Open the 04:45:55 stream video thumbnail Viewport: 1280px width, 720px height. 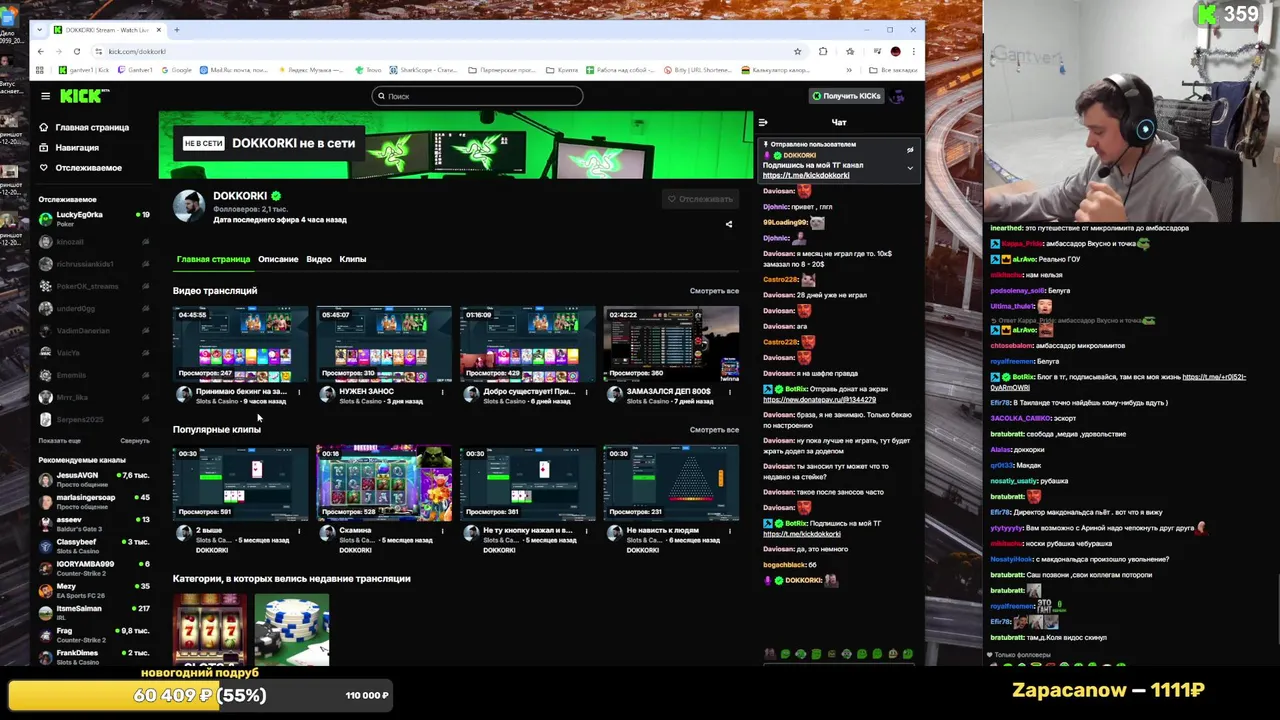click(x=240, y=344)
